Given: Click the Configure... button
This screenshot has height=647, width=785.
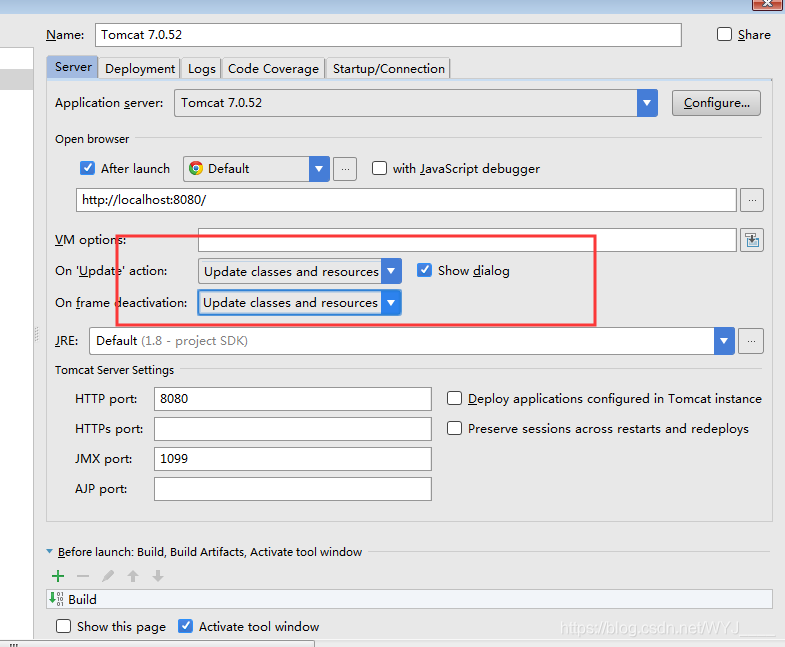Looking at the screenshot, I should point(716,103).
